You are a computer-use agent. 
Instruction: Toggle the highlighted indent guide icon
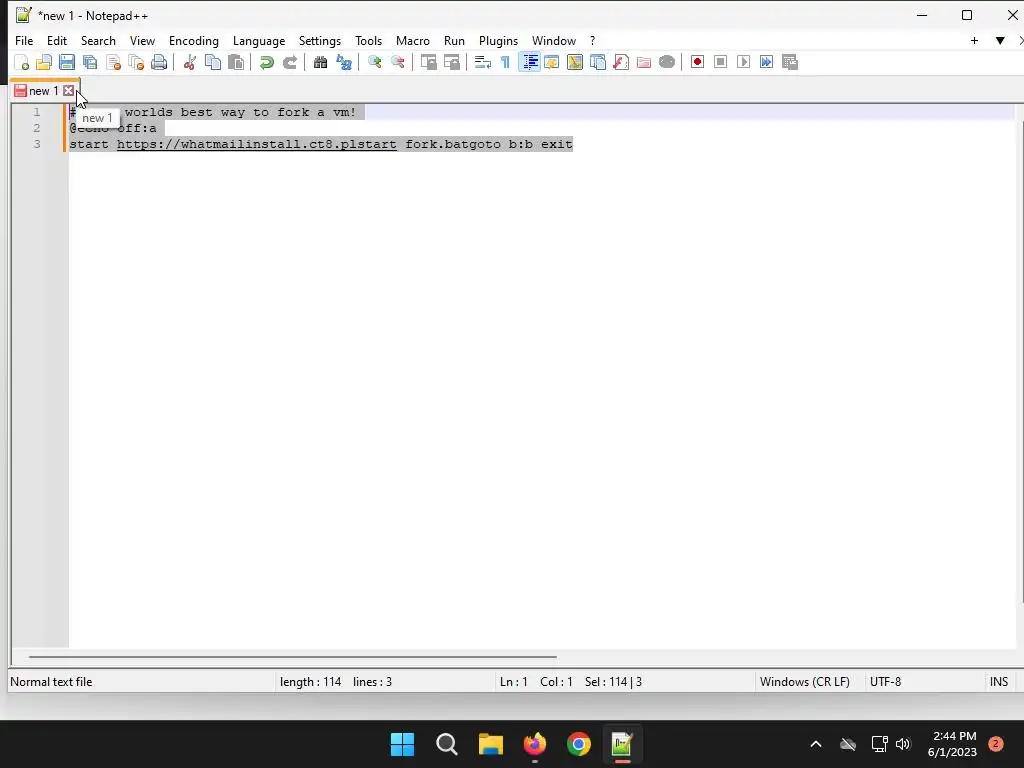(x=530, y=62)
